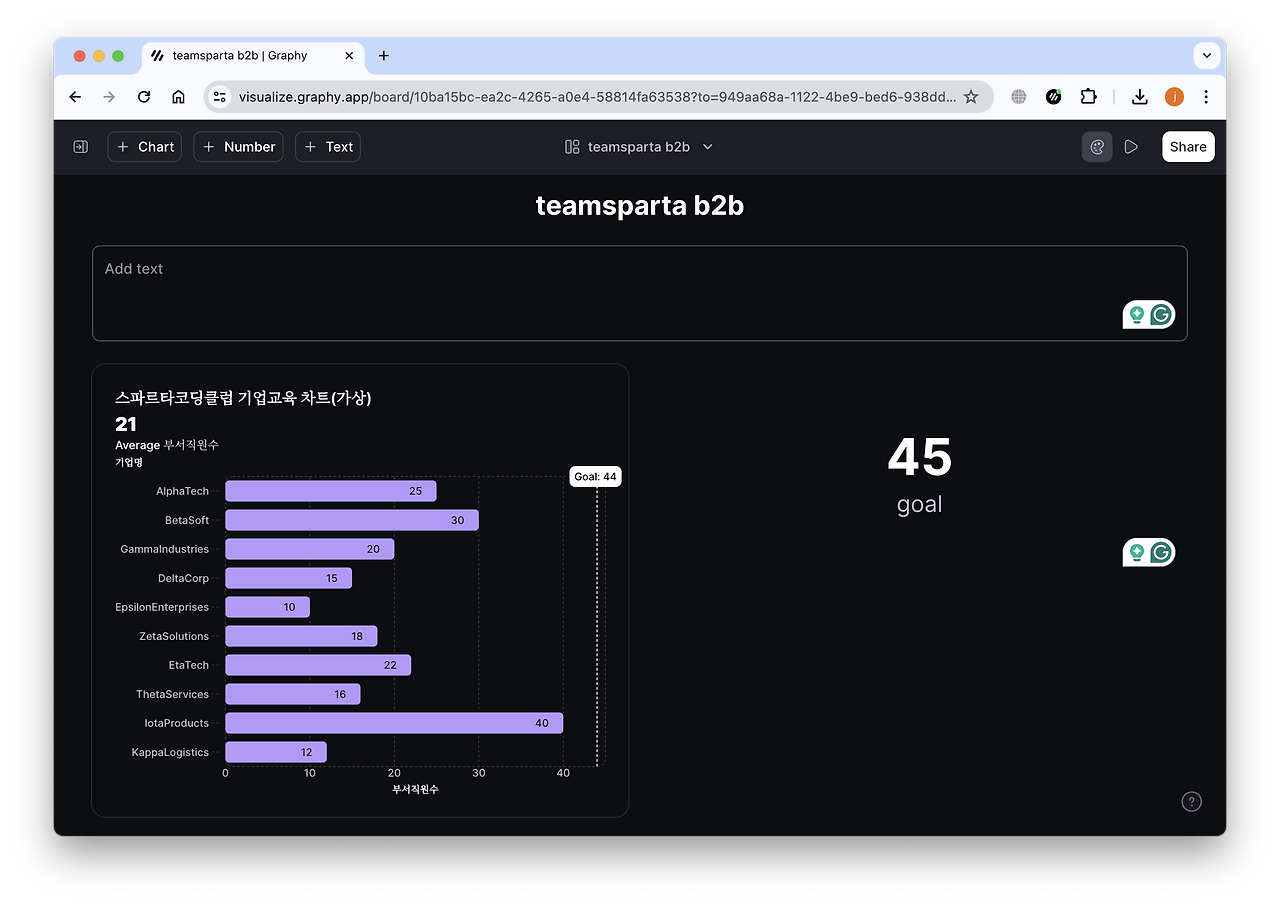The image size is (1280, 907).
Task: Click into the Add text field
Action: coord(640,293)
